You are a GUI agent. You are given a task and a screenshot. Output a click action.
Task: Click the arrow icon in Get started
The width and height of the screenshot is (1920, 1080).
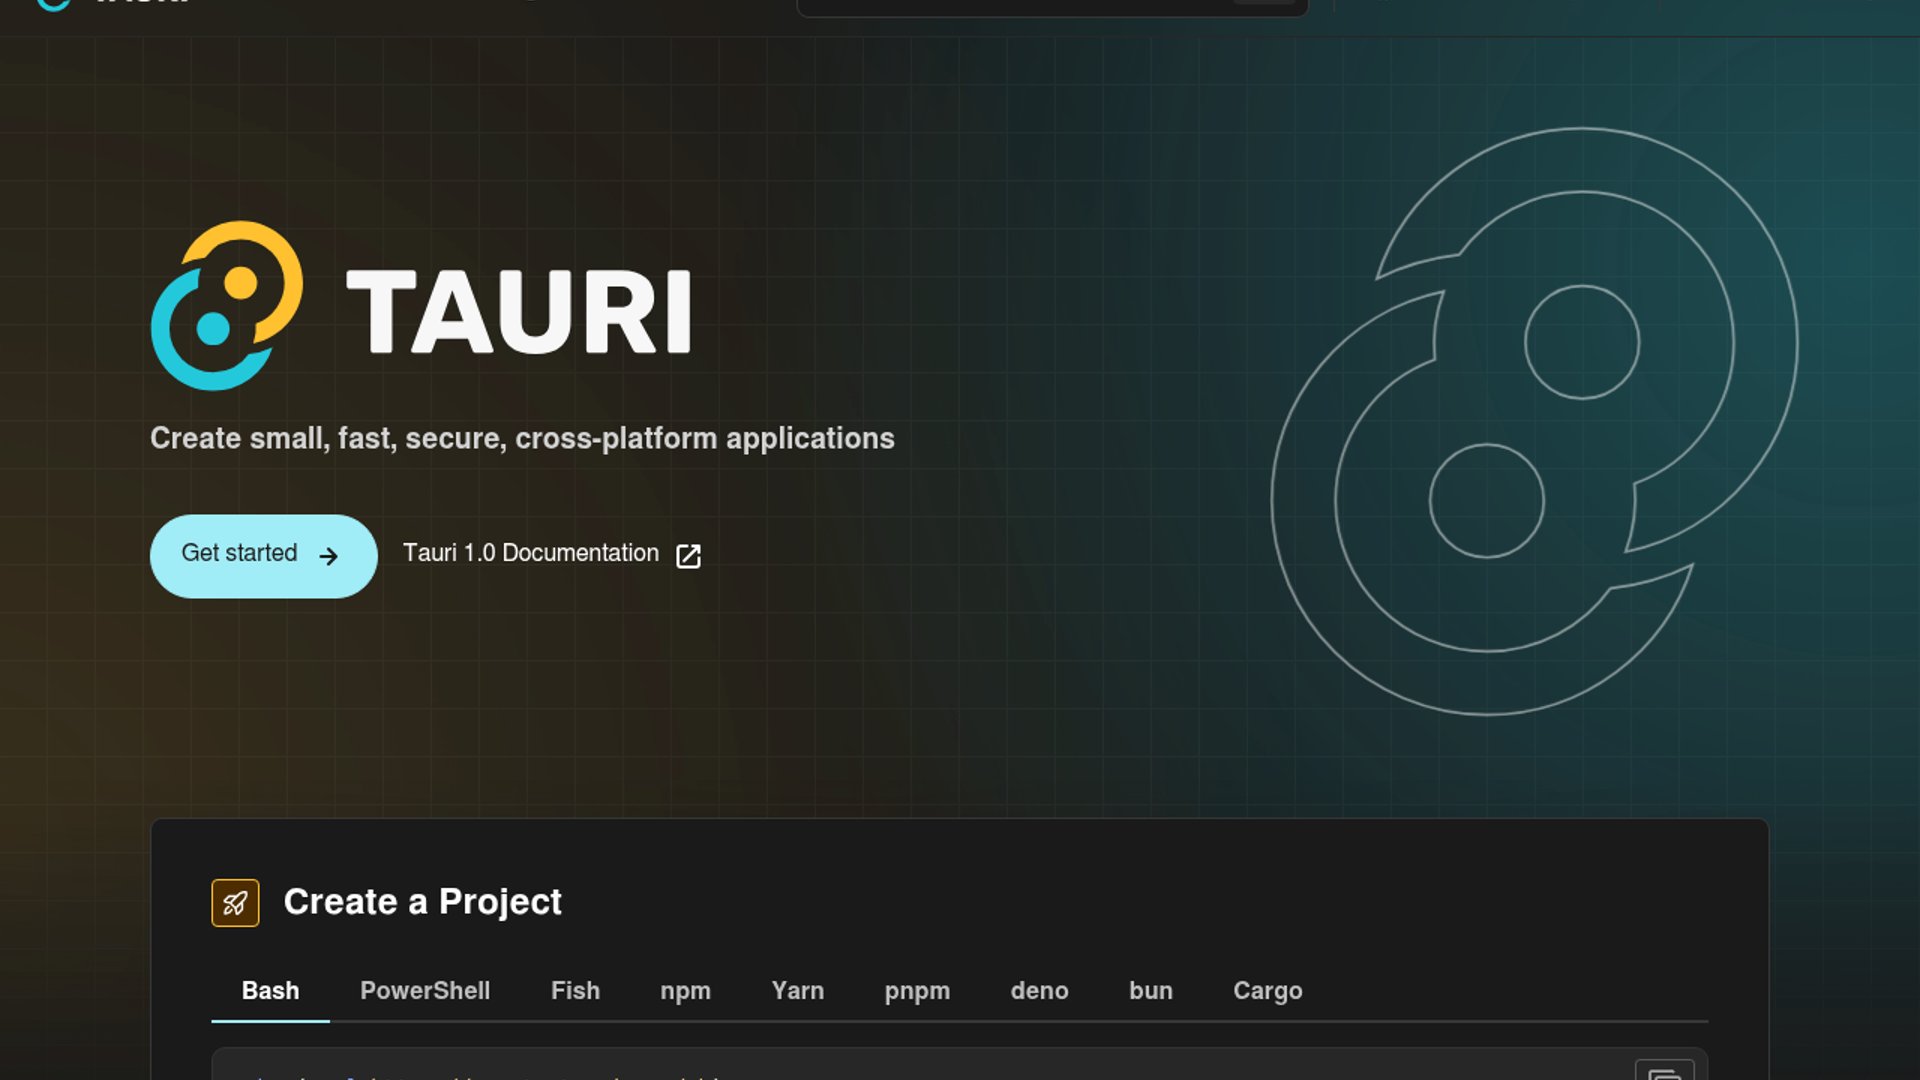328,556
